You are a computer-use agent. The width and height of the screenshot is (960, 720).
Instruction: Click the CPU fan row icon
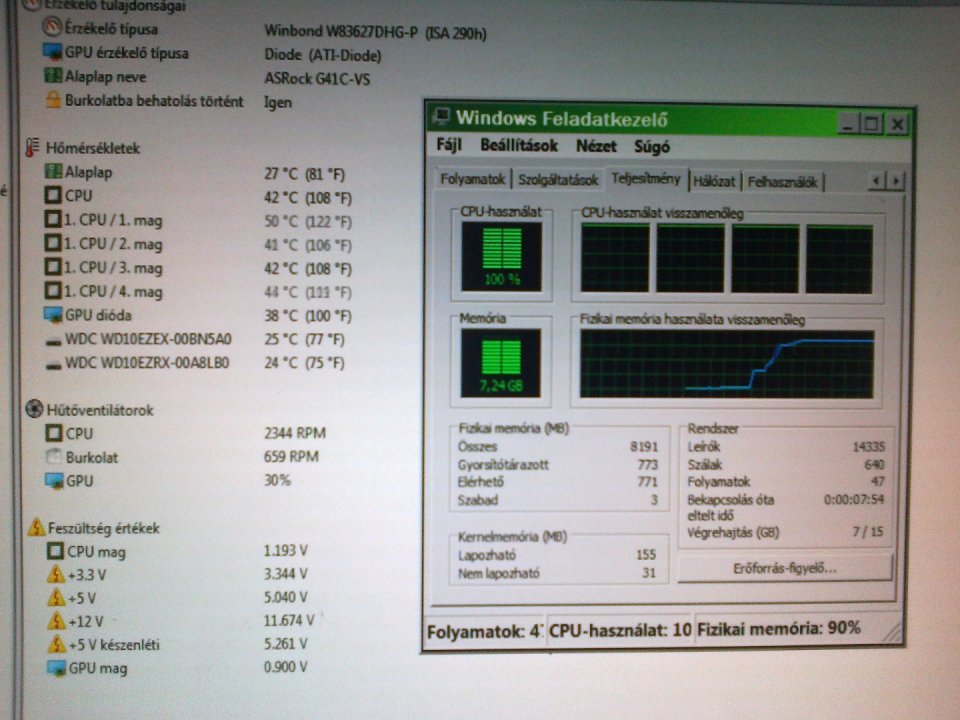click(54, 433)
